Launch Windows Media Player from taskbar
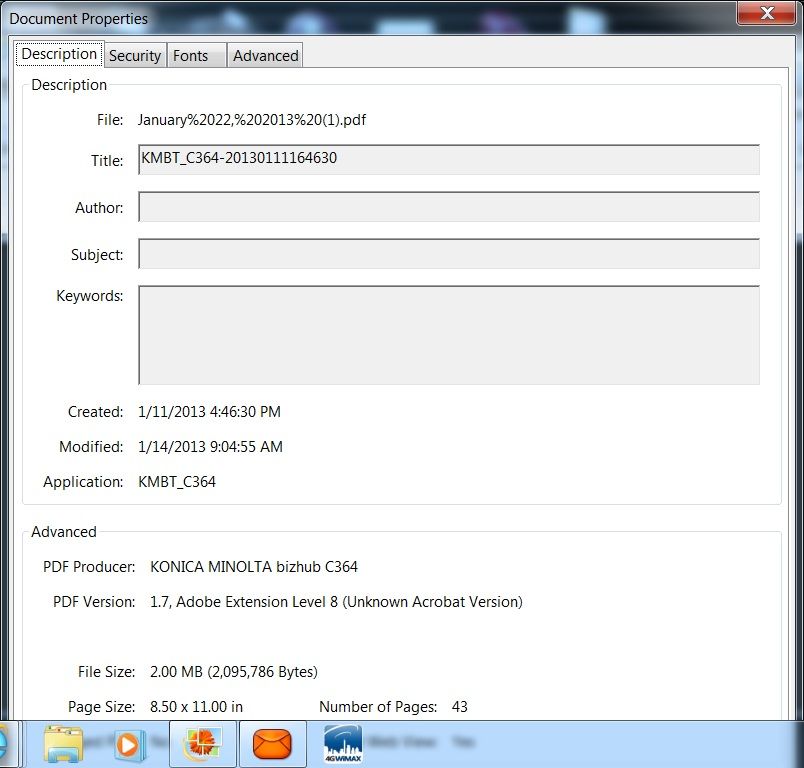Image resolution: width=804 pixels, height=768 pixels. point(130,744)
